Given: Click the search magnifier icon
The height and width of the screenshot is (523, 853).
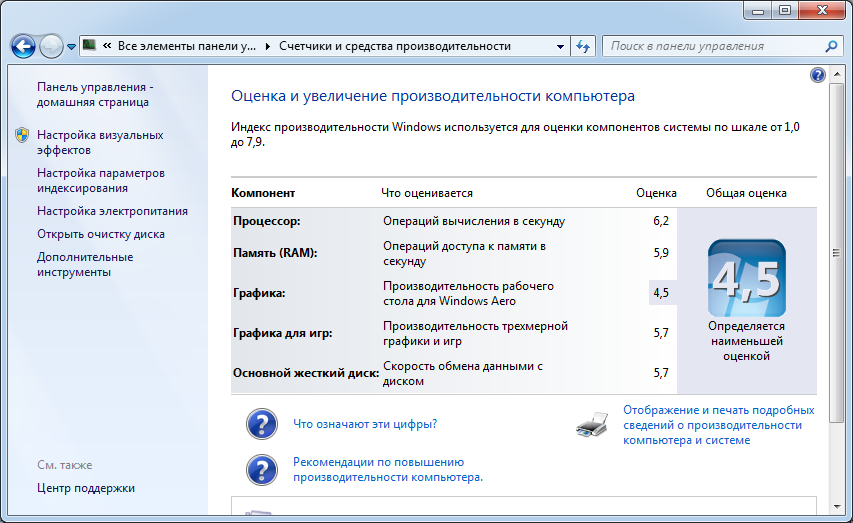Looking at the screenshot, I should tap(831, 46).
